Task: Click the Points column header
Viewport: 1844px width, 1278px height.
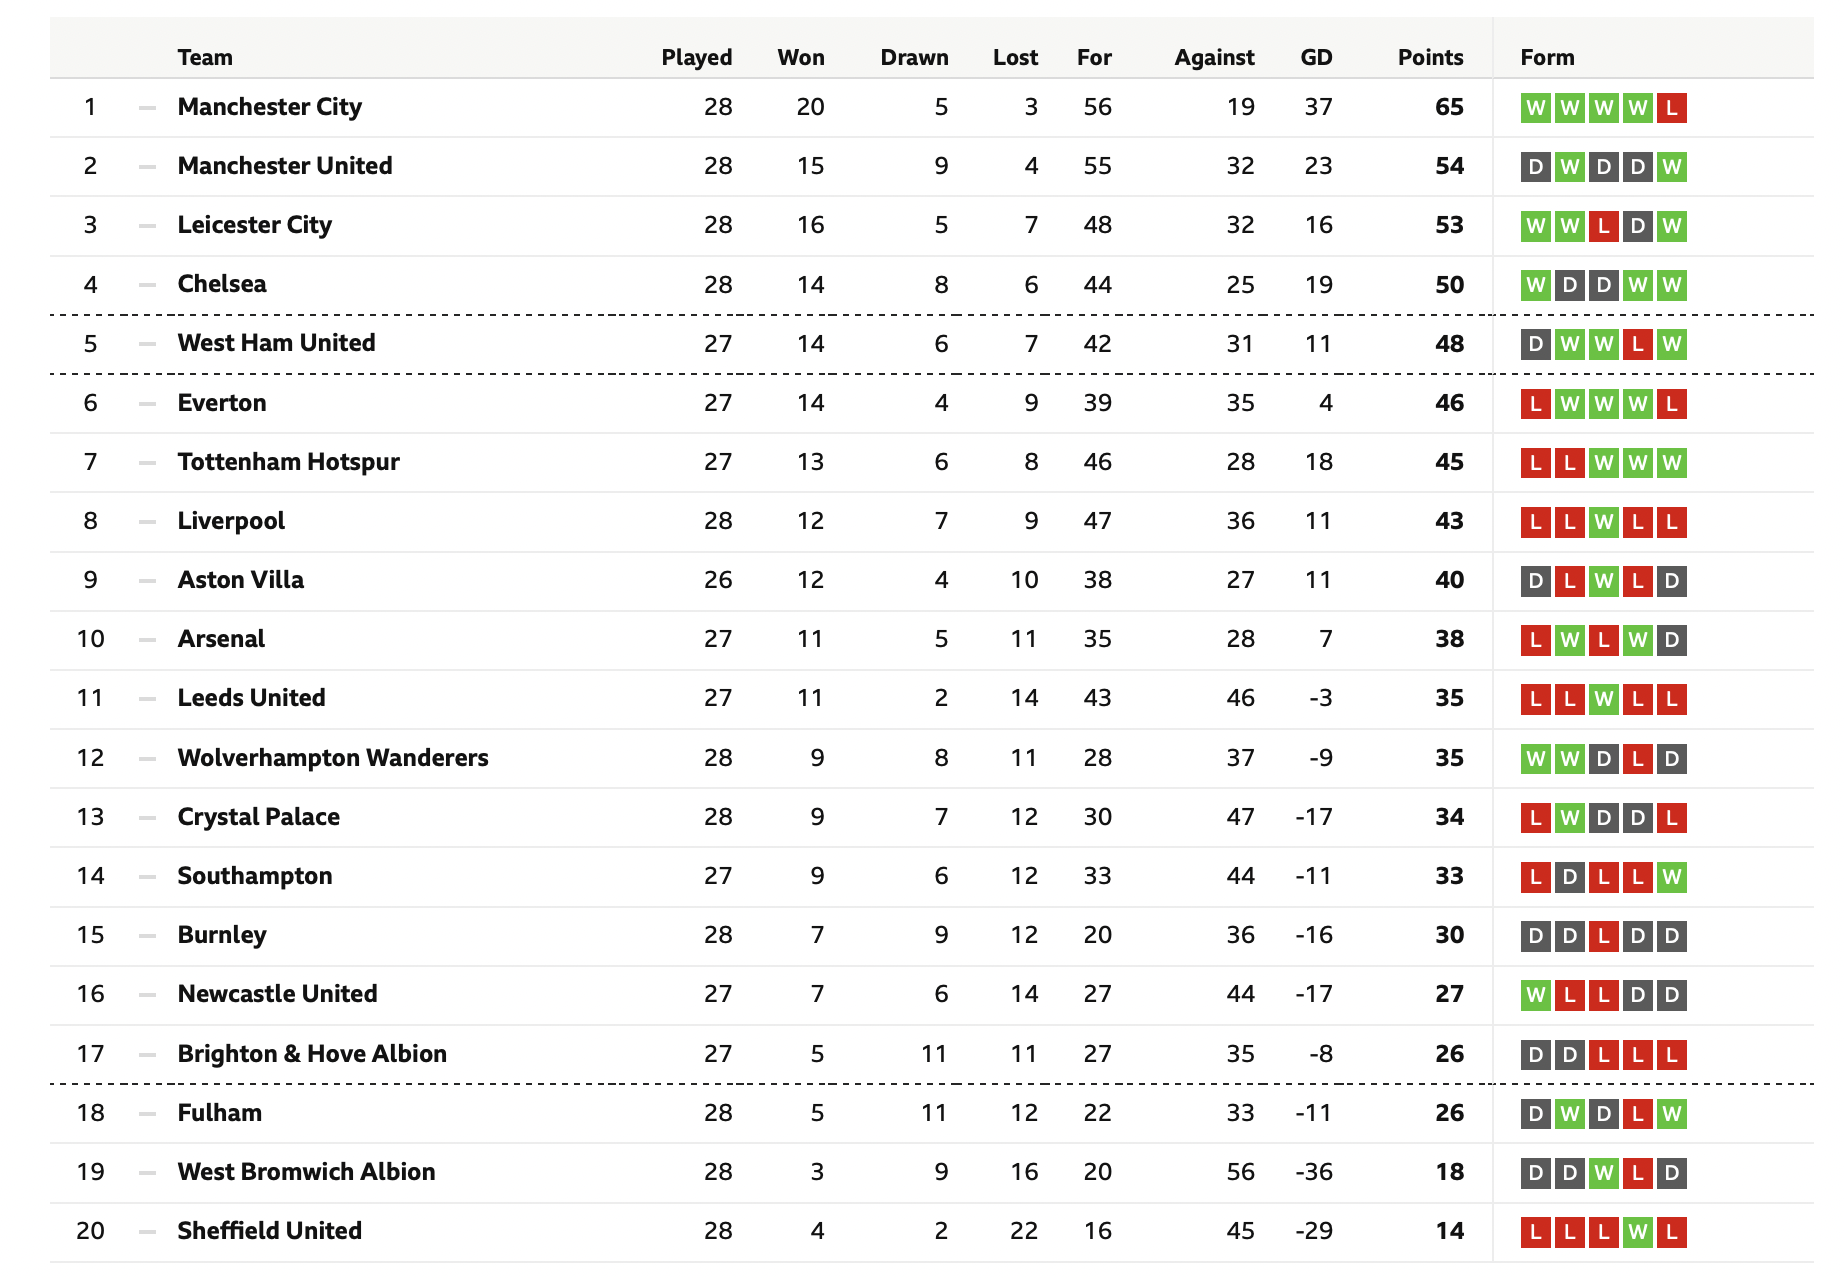Action: click(1430, 57)
